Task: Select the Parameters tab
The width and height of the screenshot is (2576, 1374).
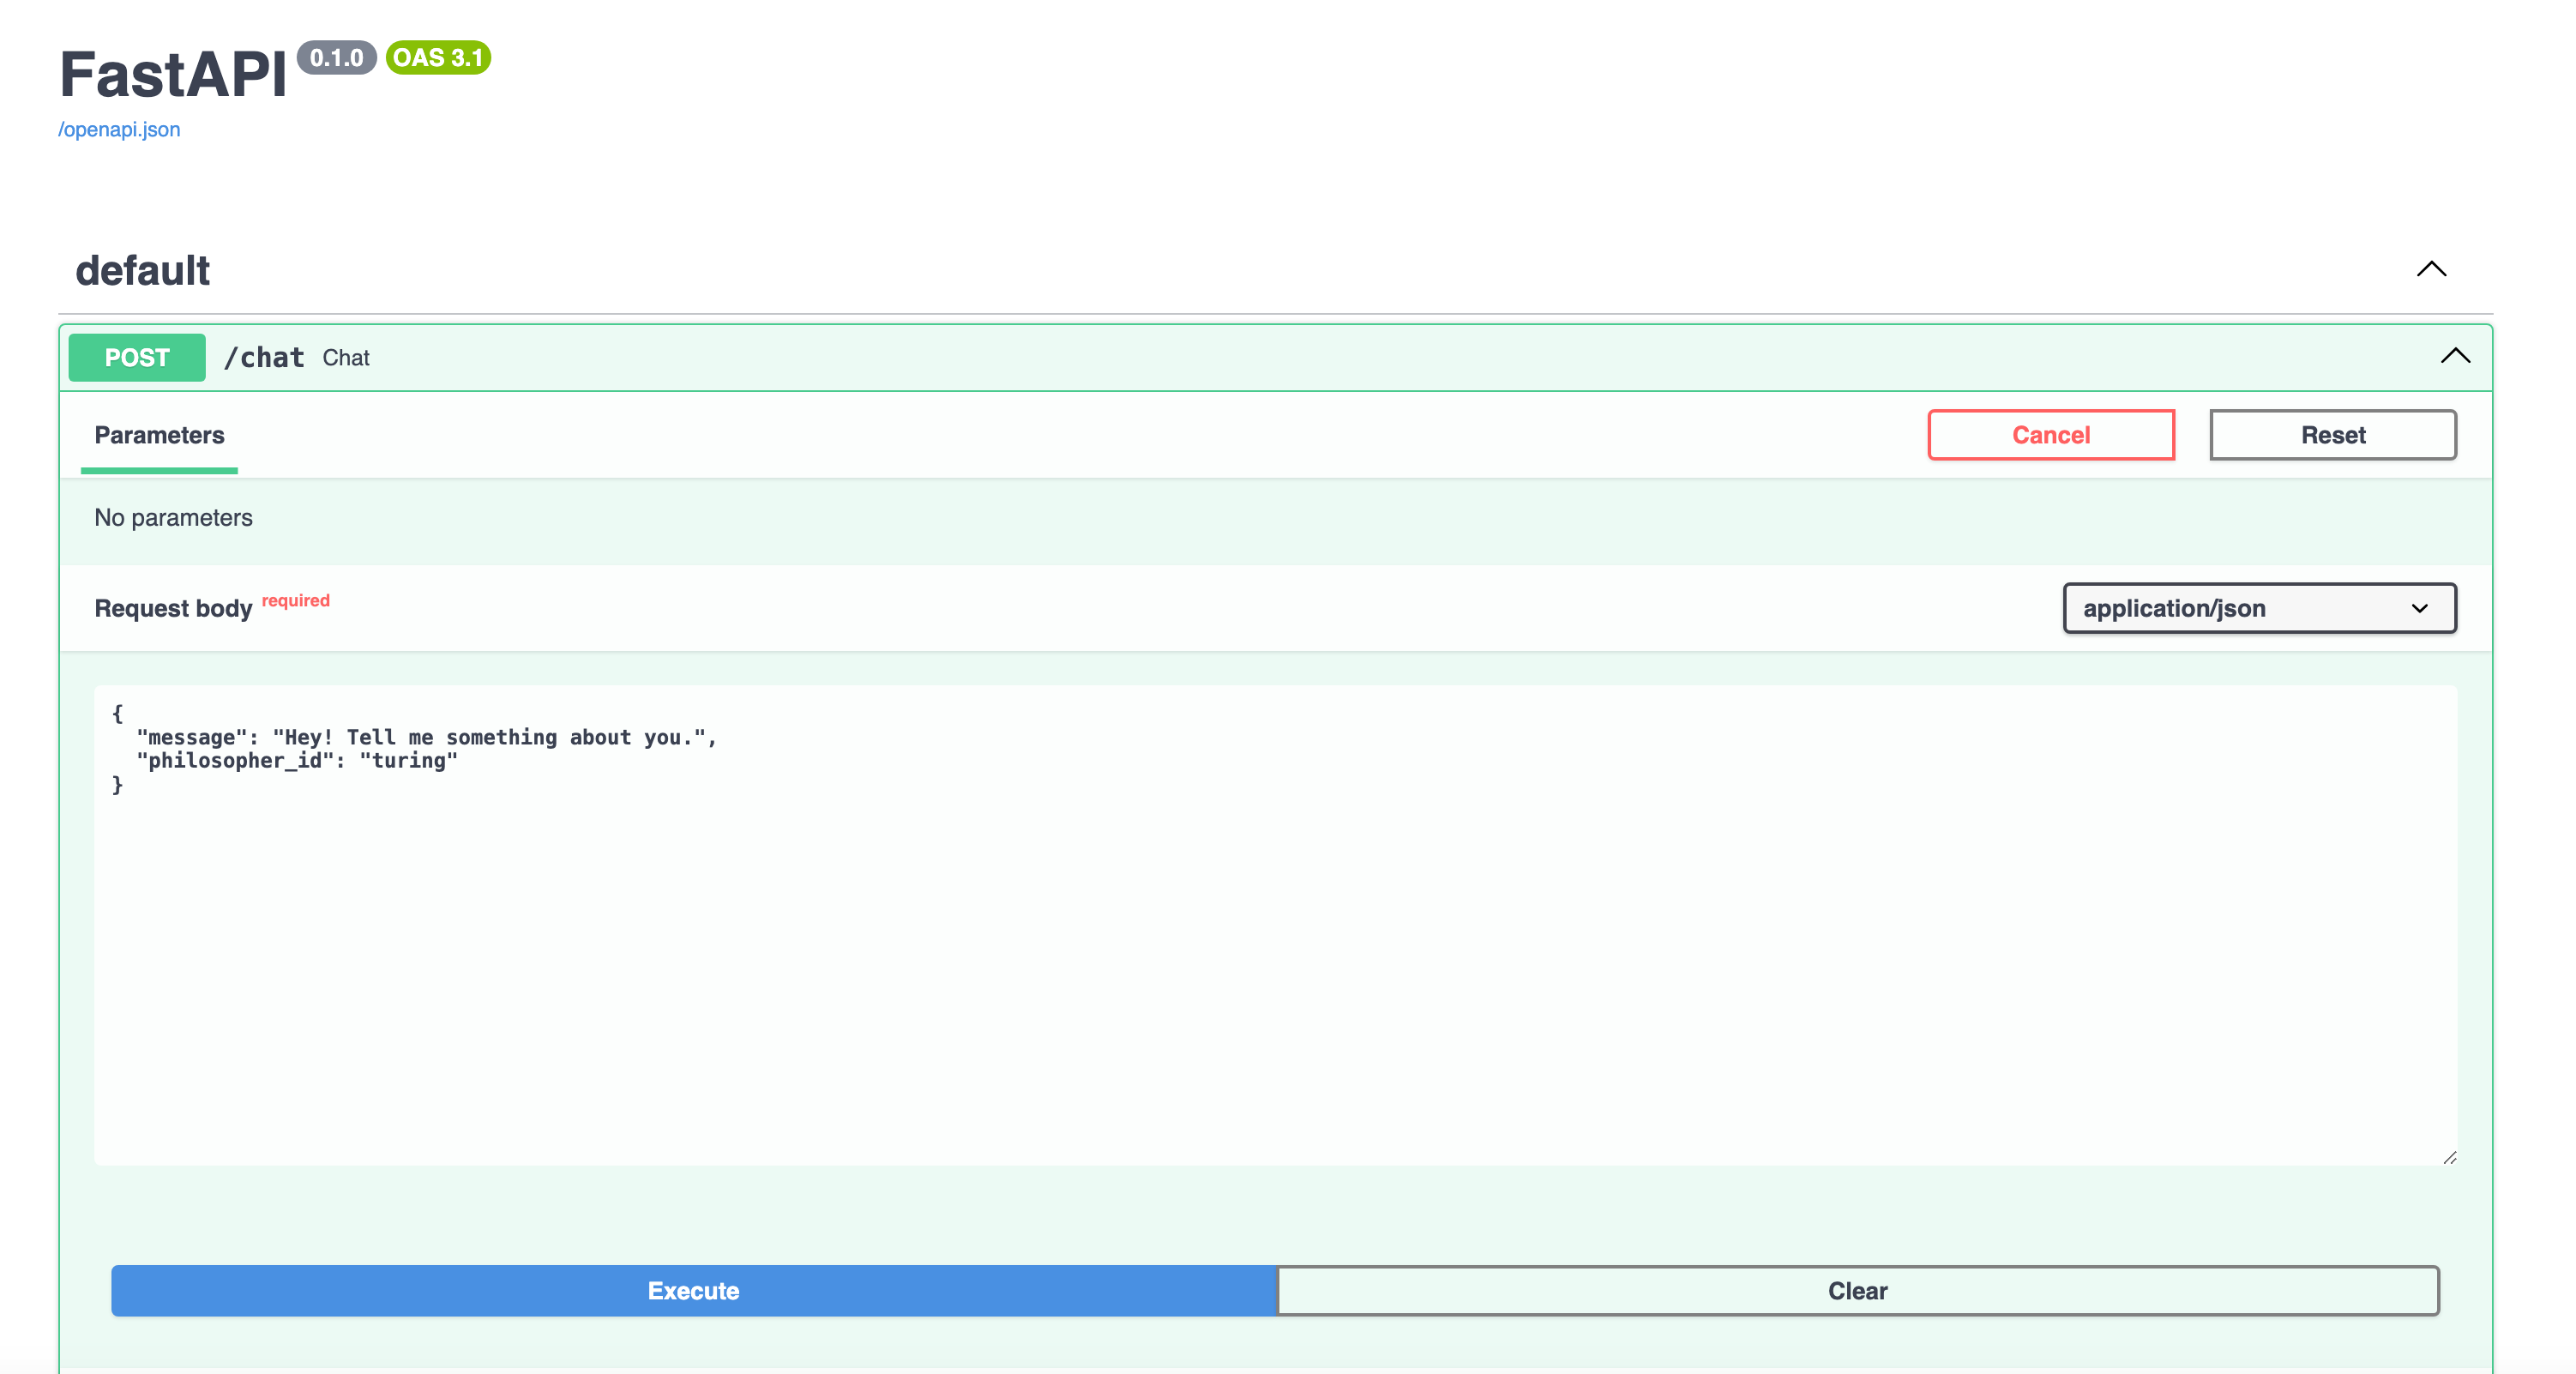Action: 159,435
